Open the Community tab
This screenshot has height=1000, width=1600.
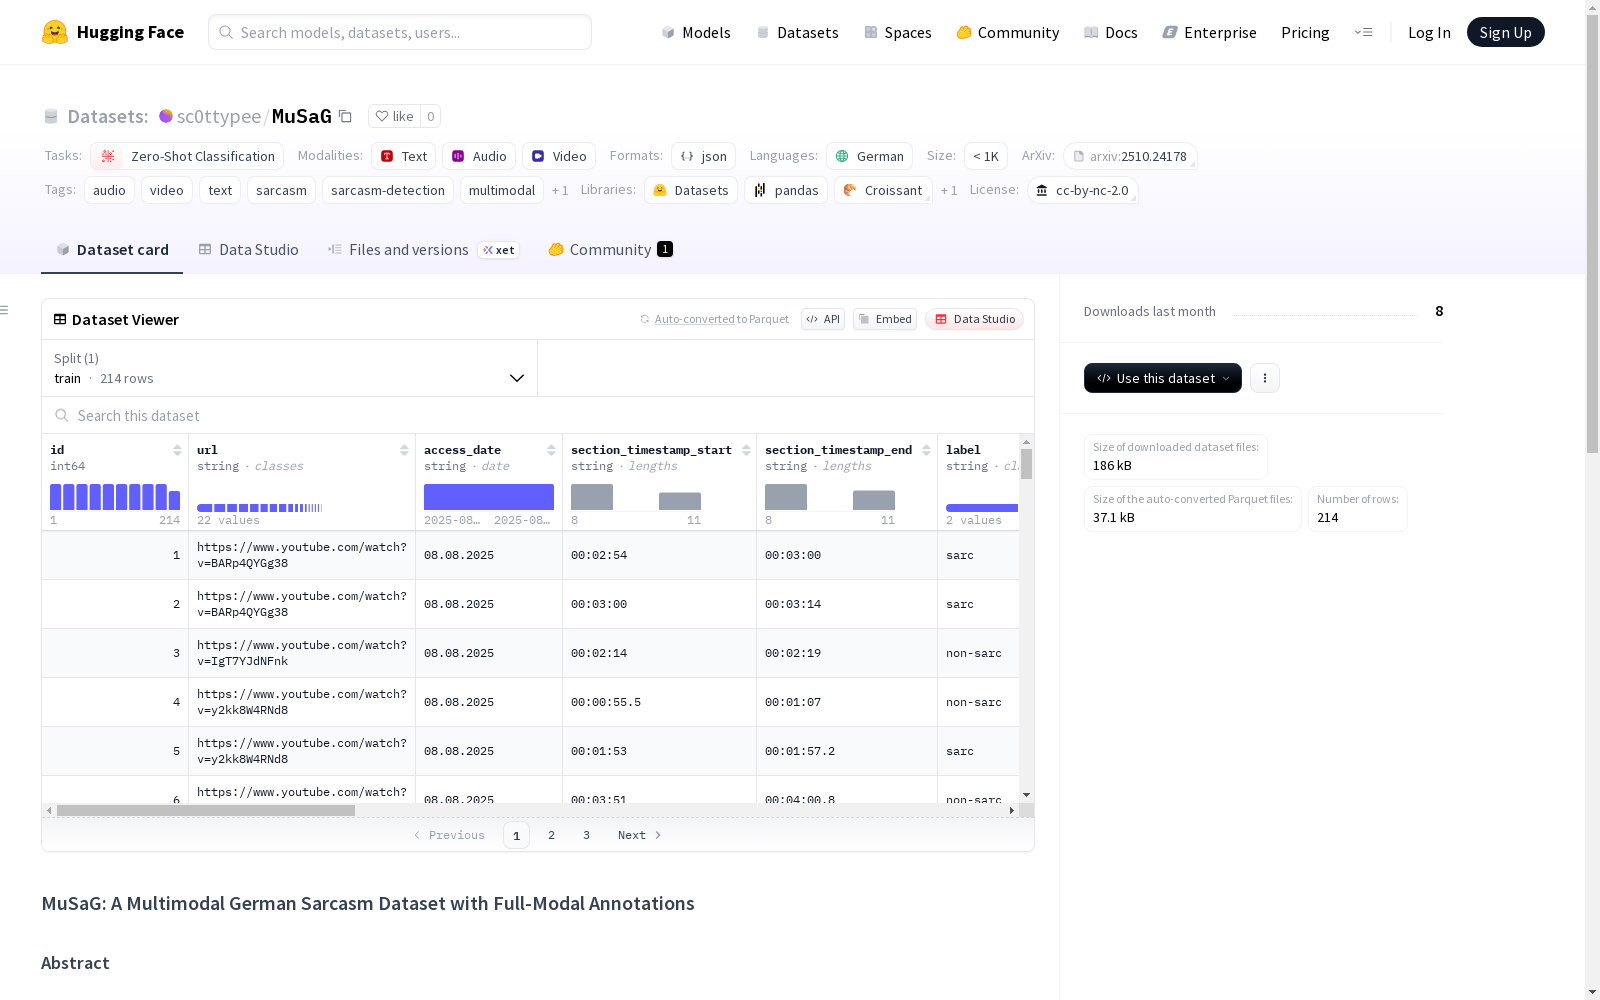610,250
